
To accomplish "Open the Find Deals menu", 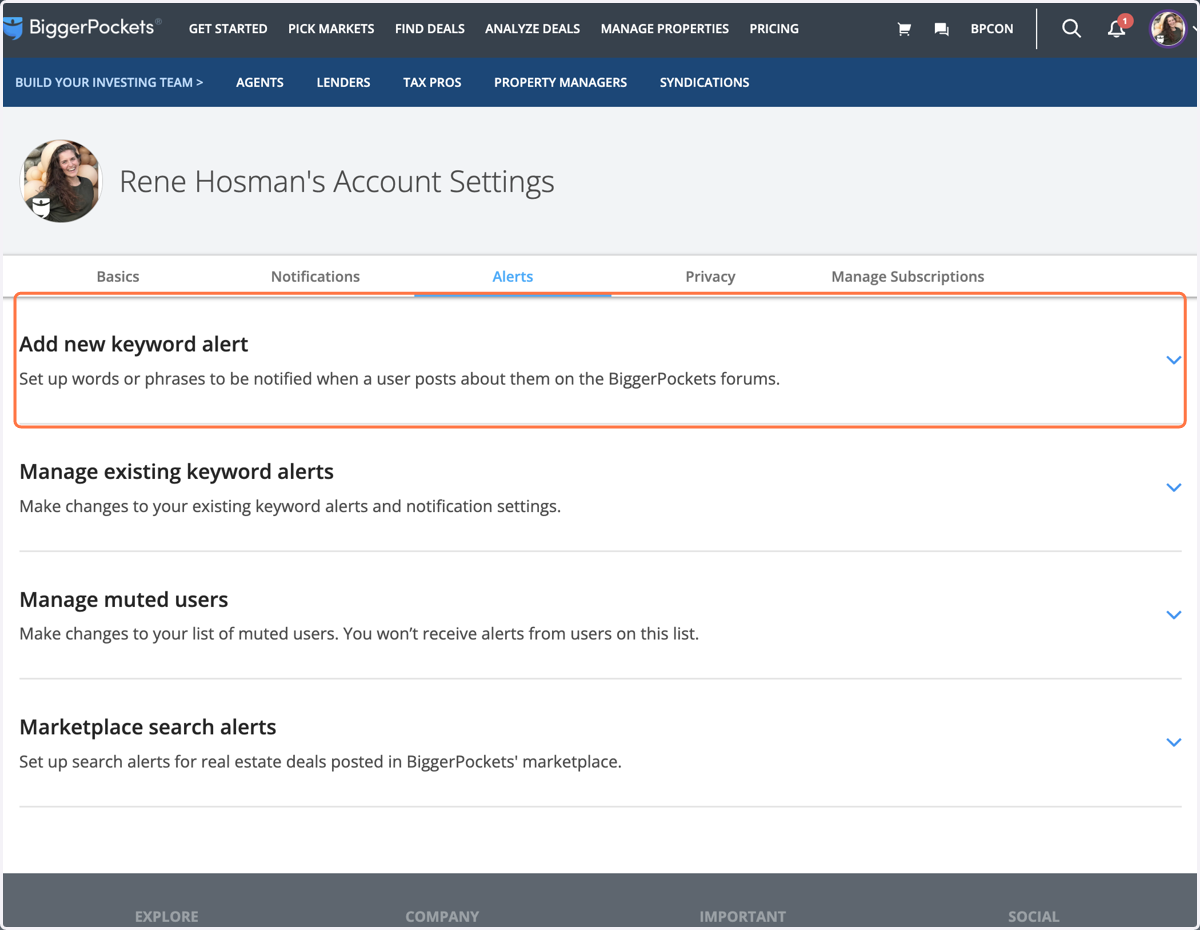I will pos(430,29).
